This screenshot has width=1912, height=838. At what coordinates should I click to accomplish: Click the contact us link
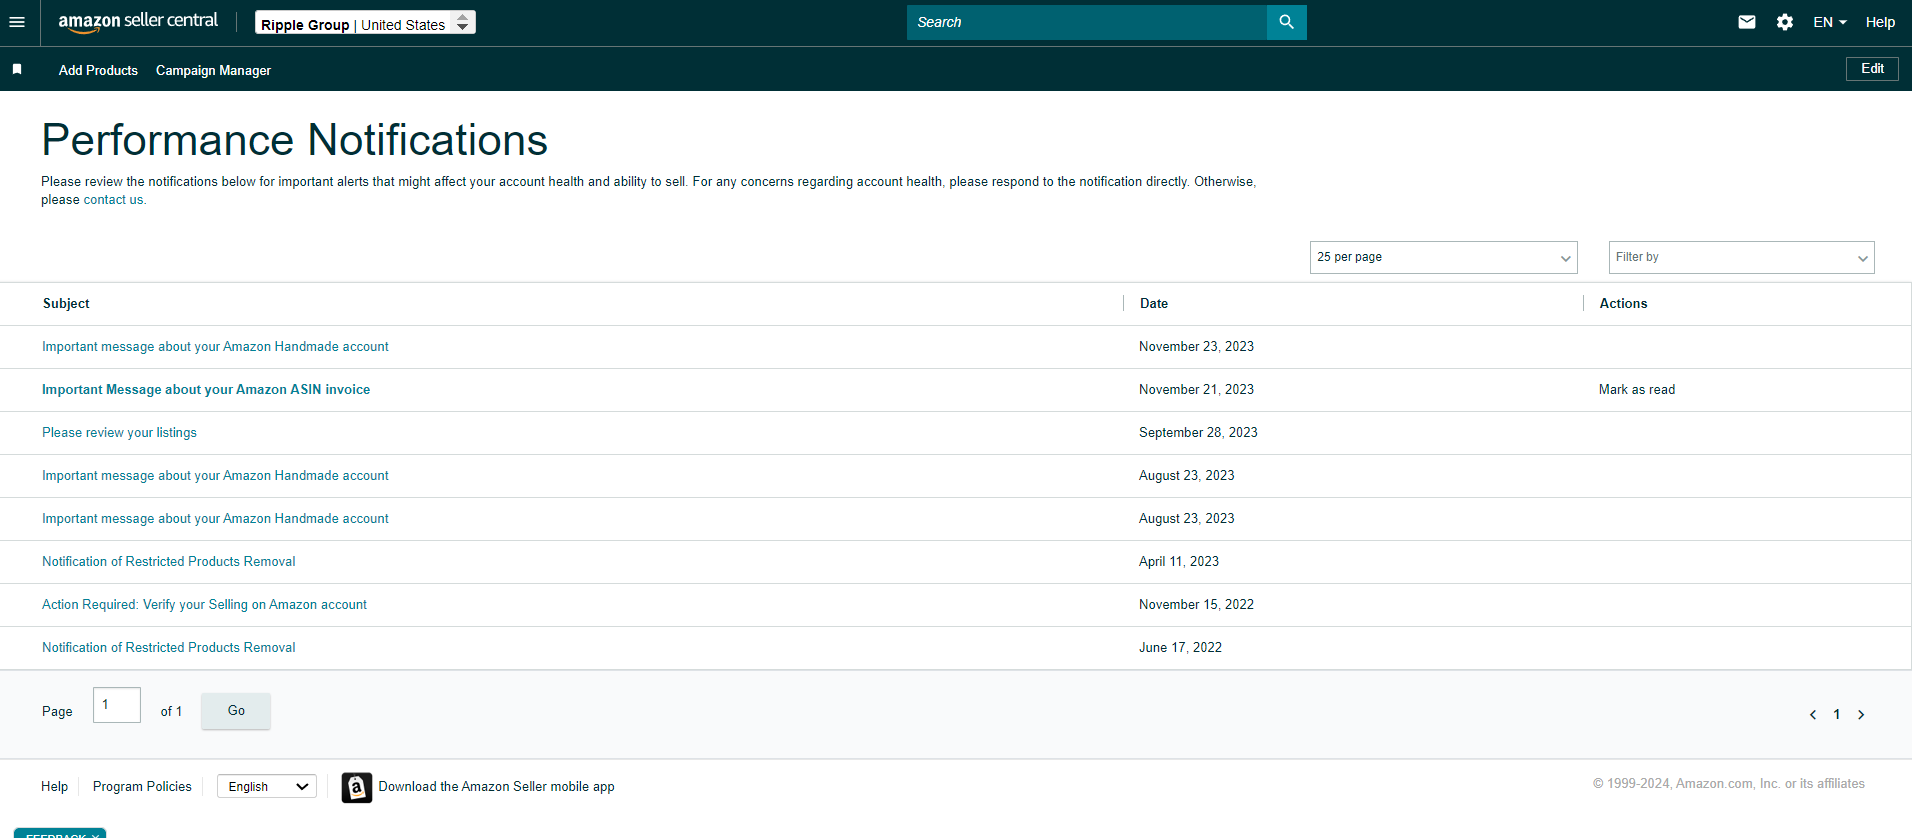click(x=113, y=200)
